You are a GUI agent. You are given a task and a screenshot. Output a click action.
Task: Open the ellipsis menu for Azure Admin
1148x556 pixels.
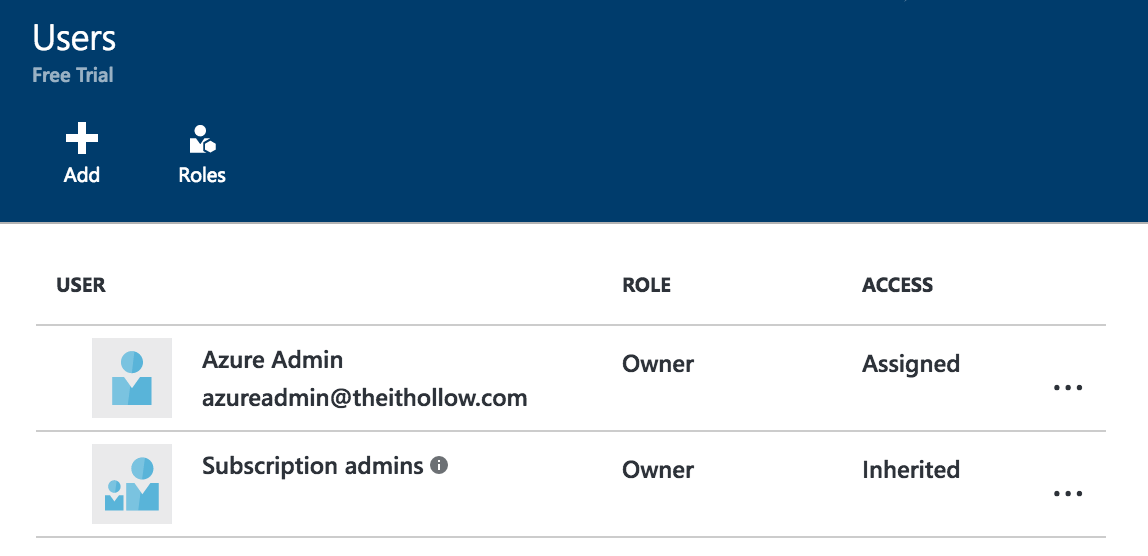pyautogui.click(x=1068, y=387)
